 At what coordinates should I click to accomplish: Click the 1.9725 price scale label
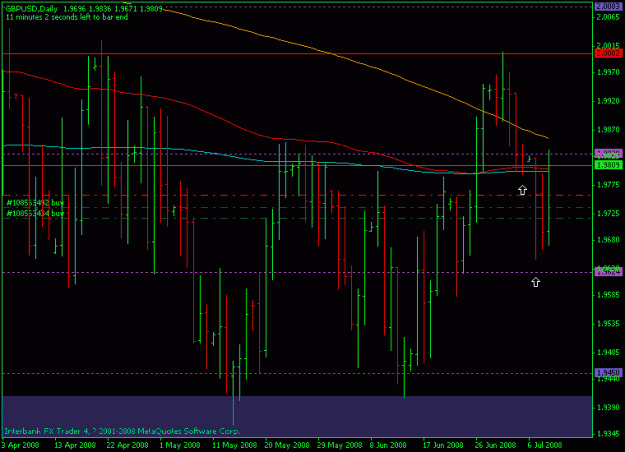(x=608, y=214)
